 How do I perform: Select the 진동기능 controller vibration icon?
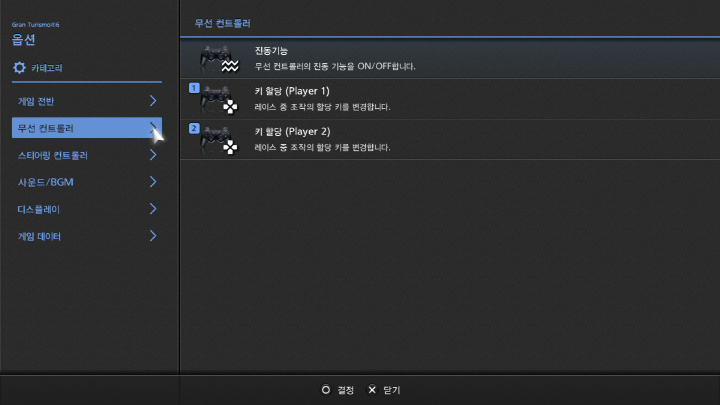click(x=217, y=59)
